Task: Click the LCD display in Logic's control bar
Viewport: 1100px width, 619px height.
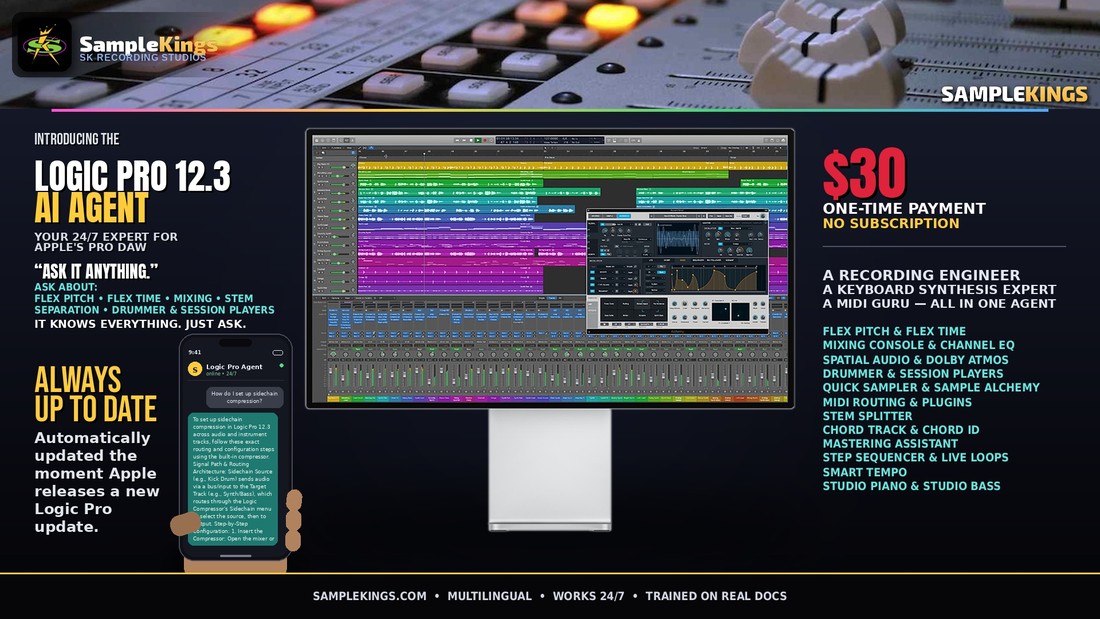Action: pos(549,140)
